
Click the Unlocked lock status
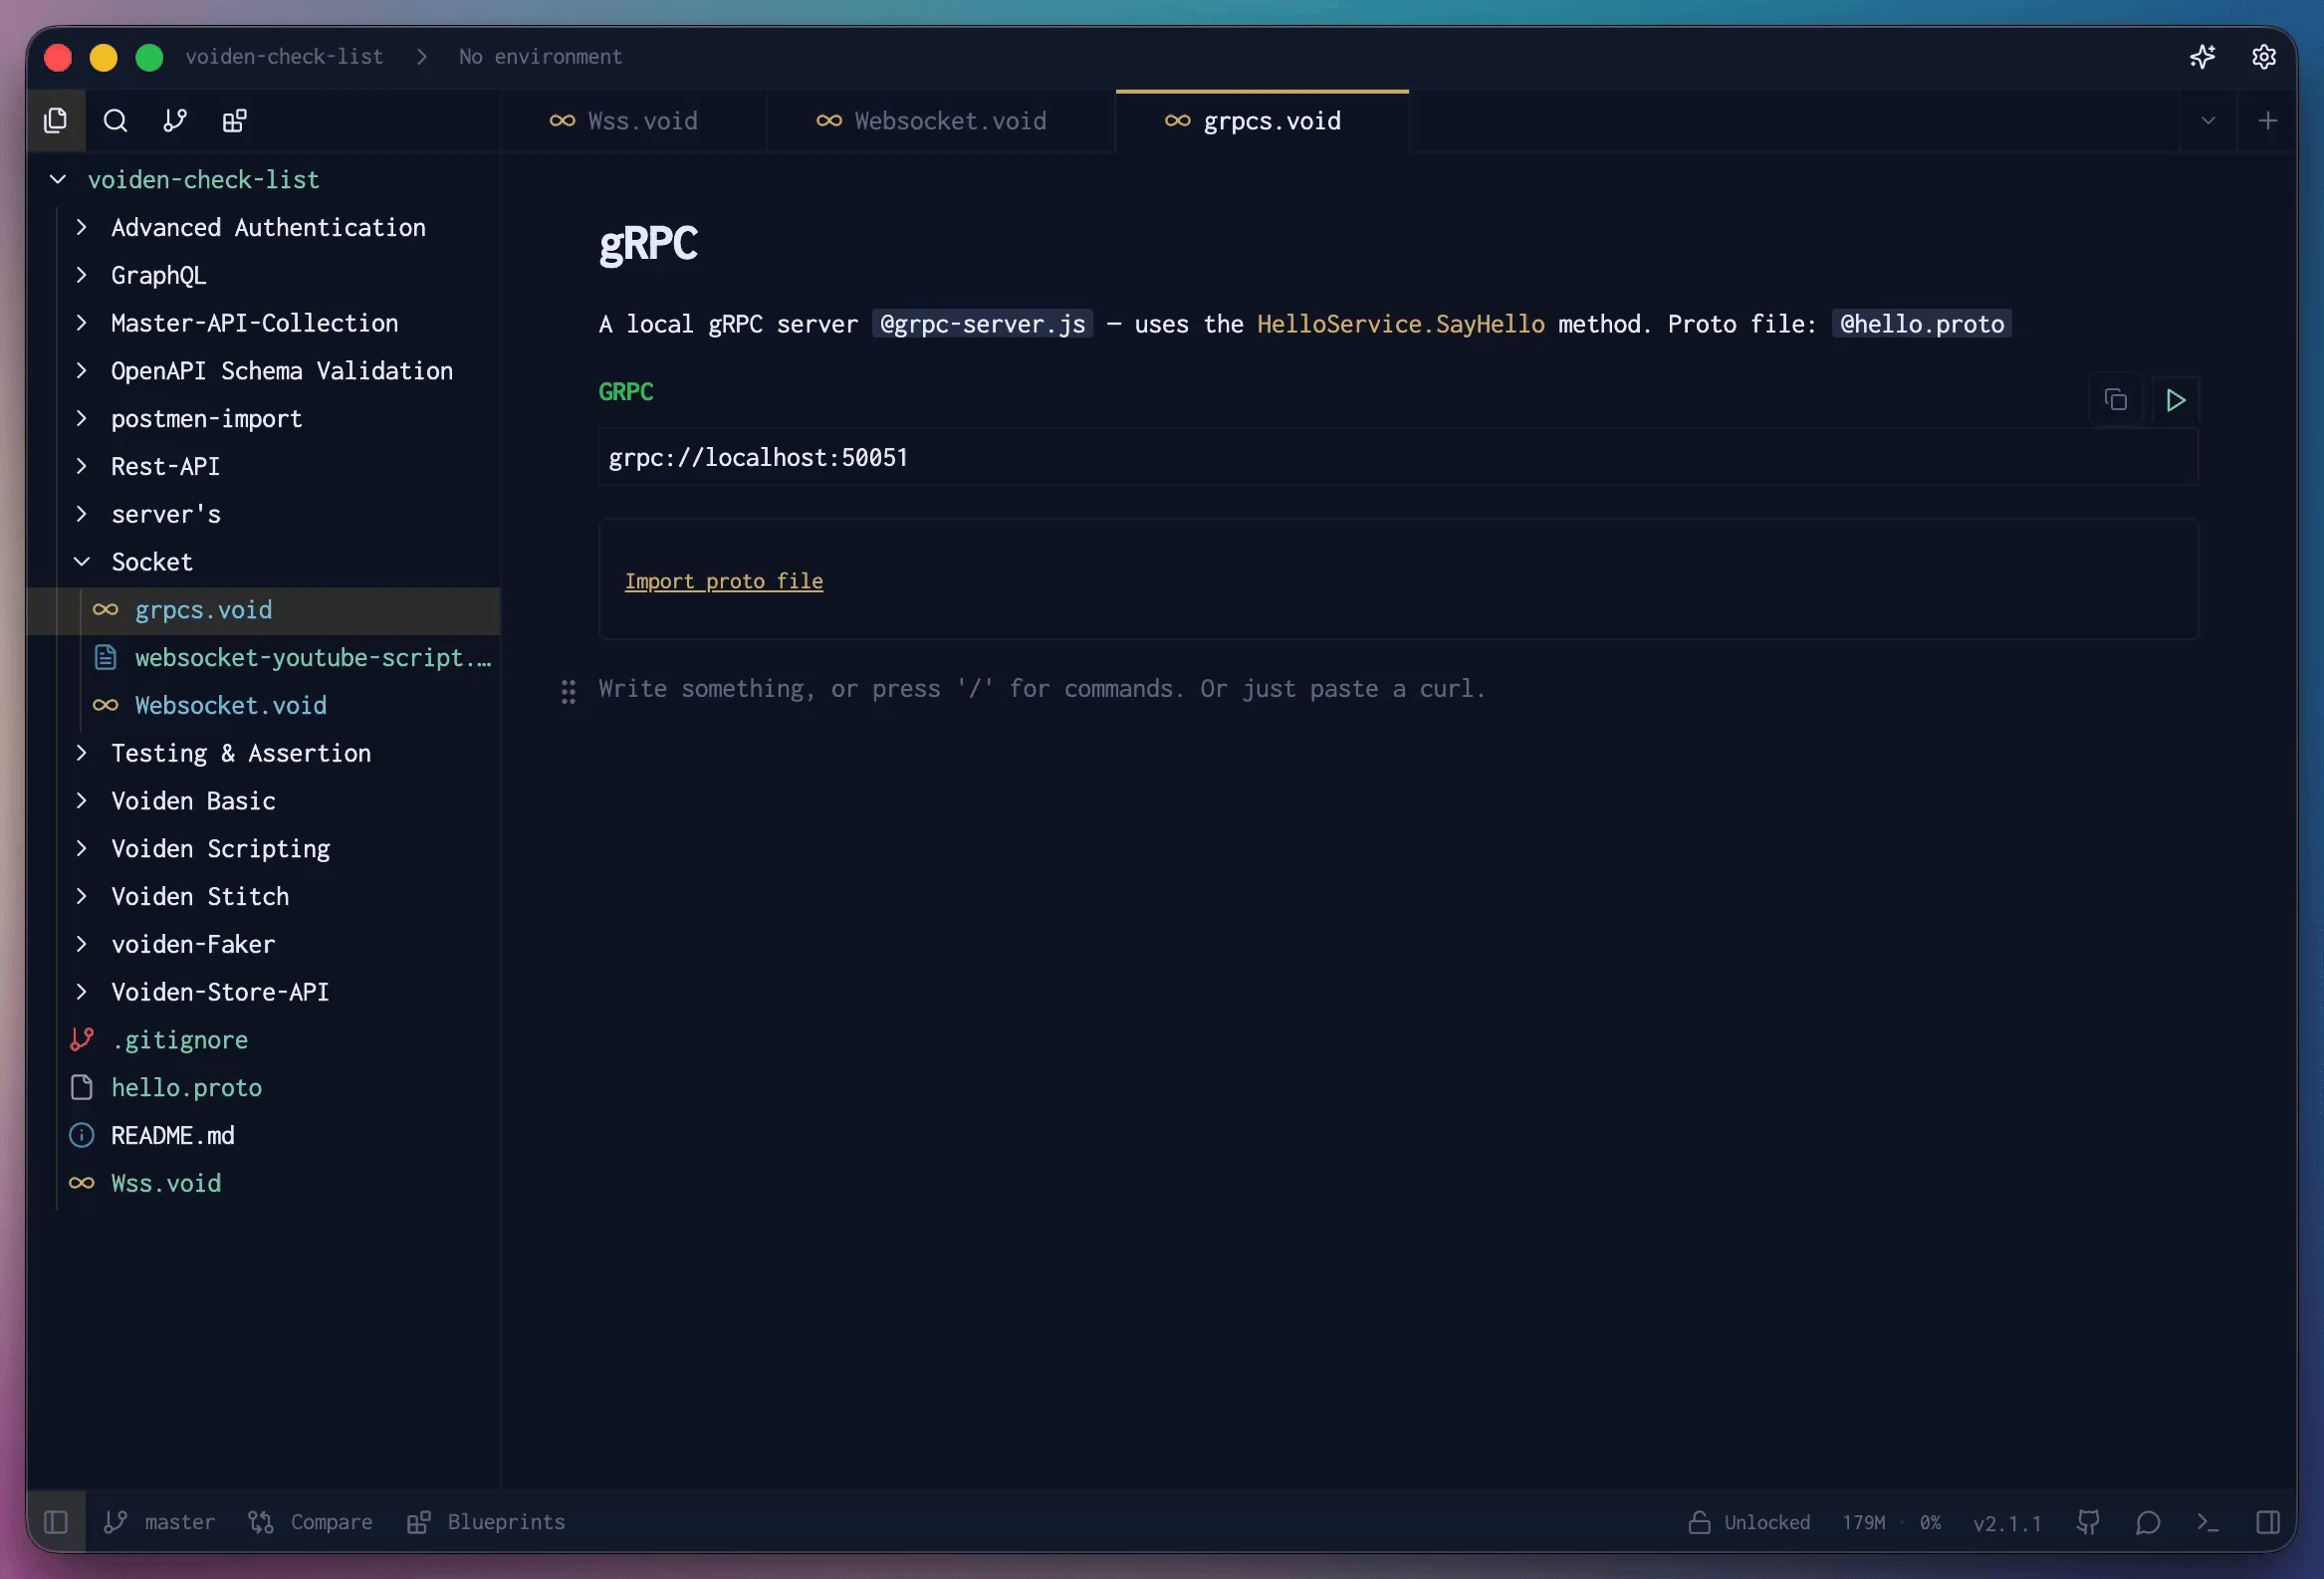click(x=1749, y=1521)
